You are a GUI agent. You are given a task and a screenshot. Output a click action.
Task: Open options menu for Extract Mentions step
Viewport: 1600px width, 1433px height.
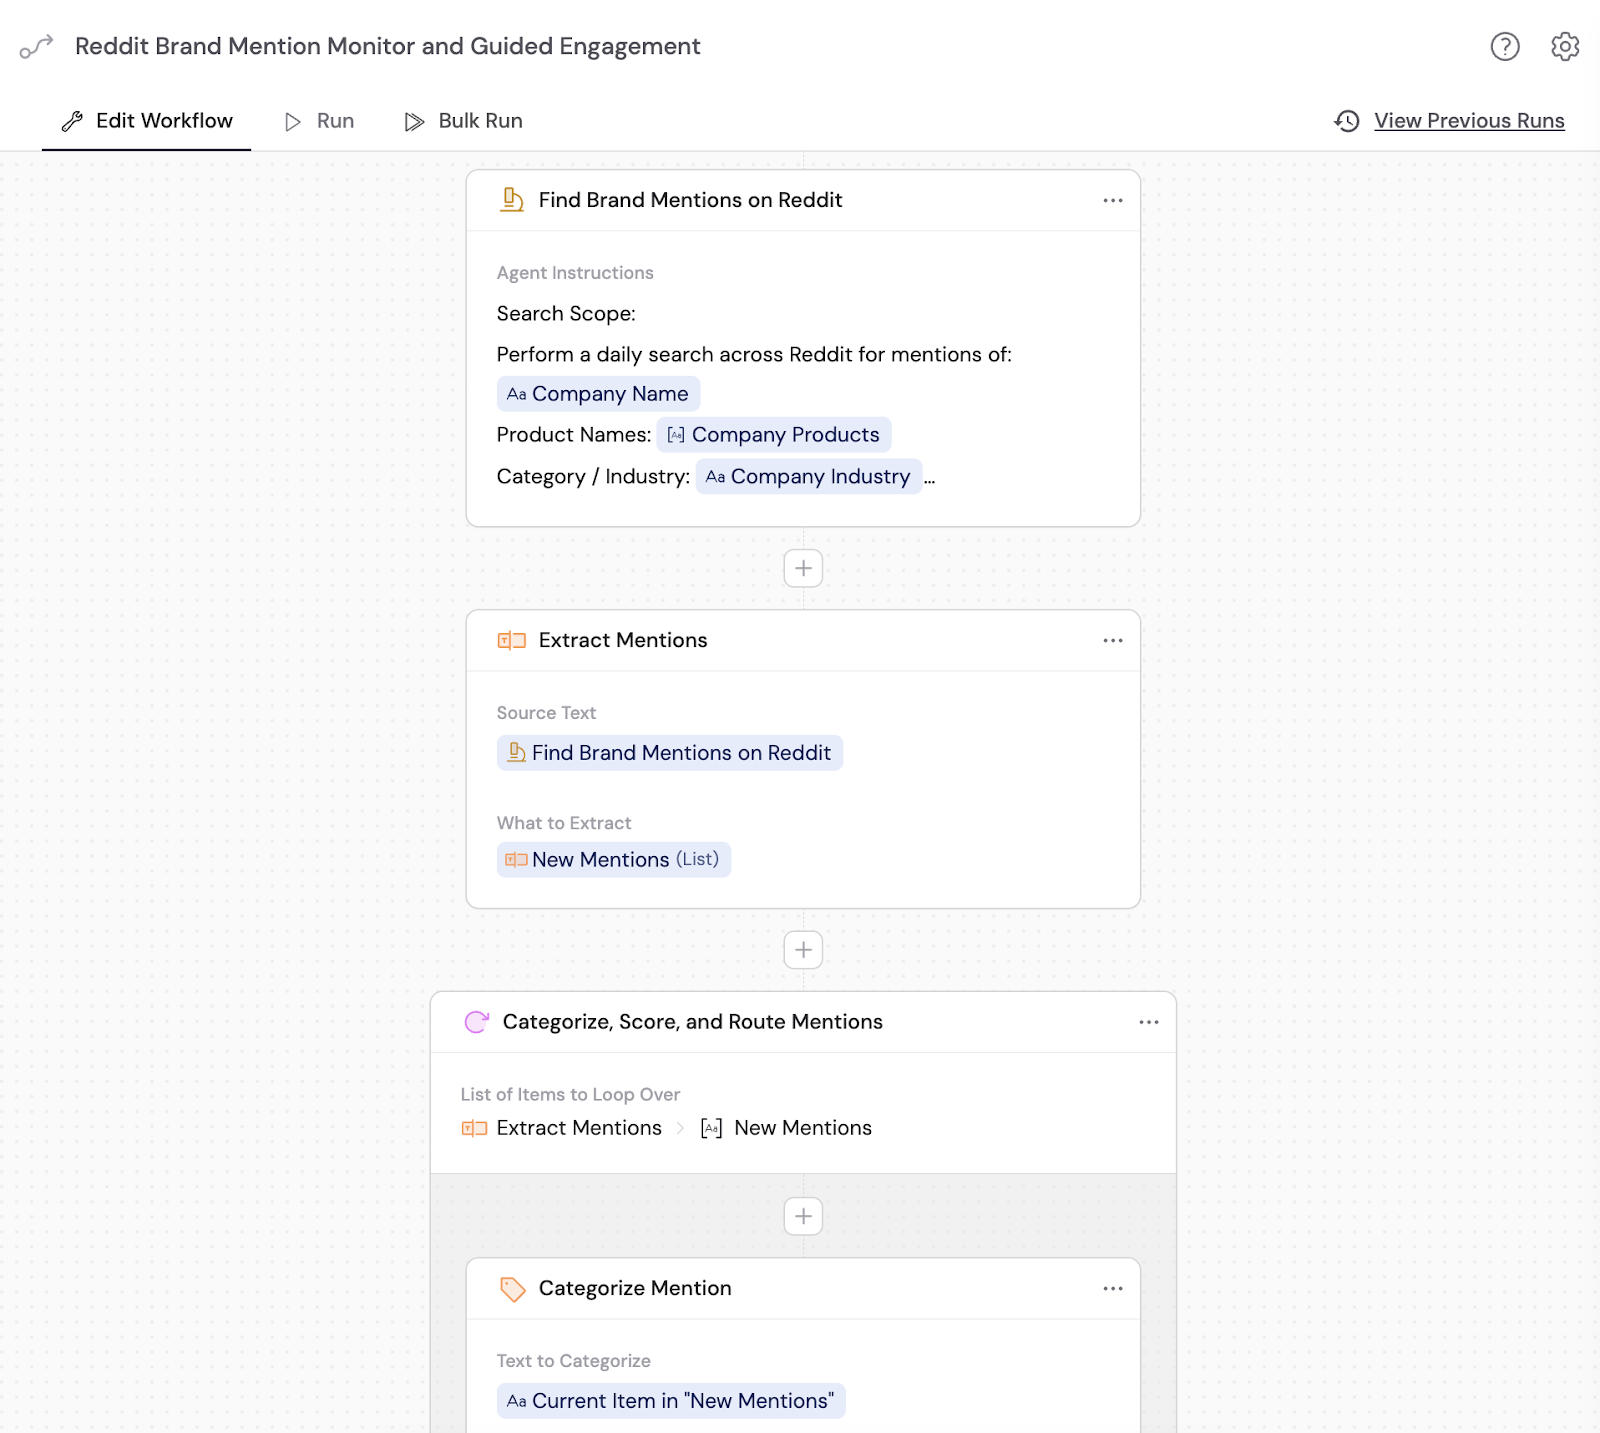(x=1113, y=640)
